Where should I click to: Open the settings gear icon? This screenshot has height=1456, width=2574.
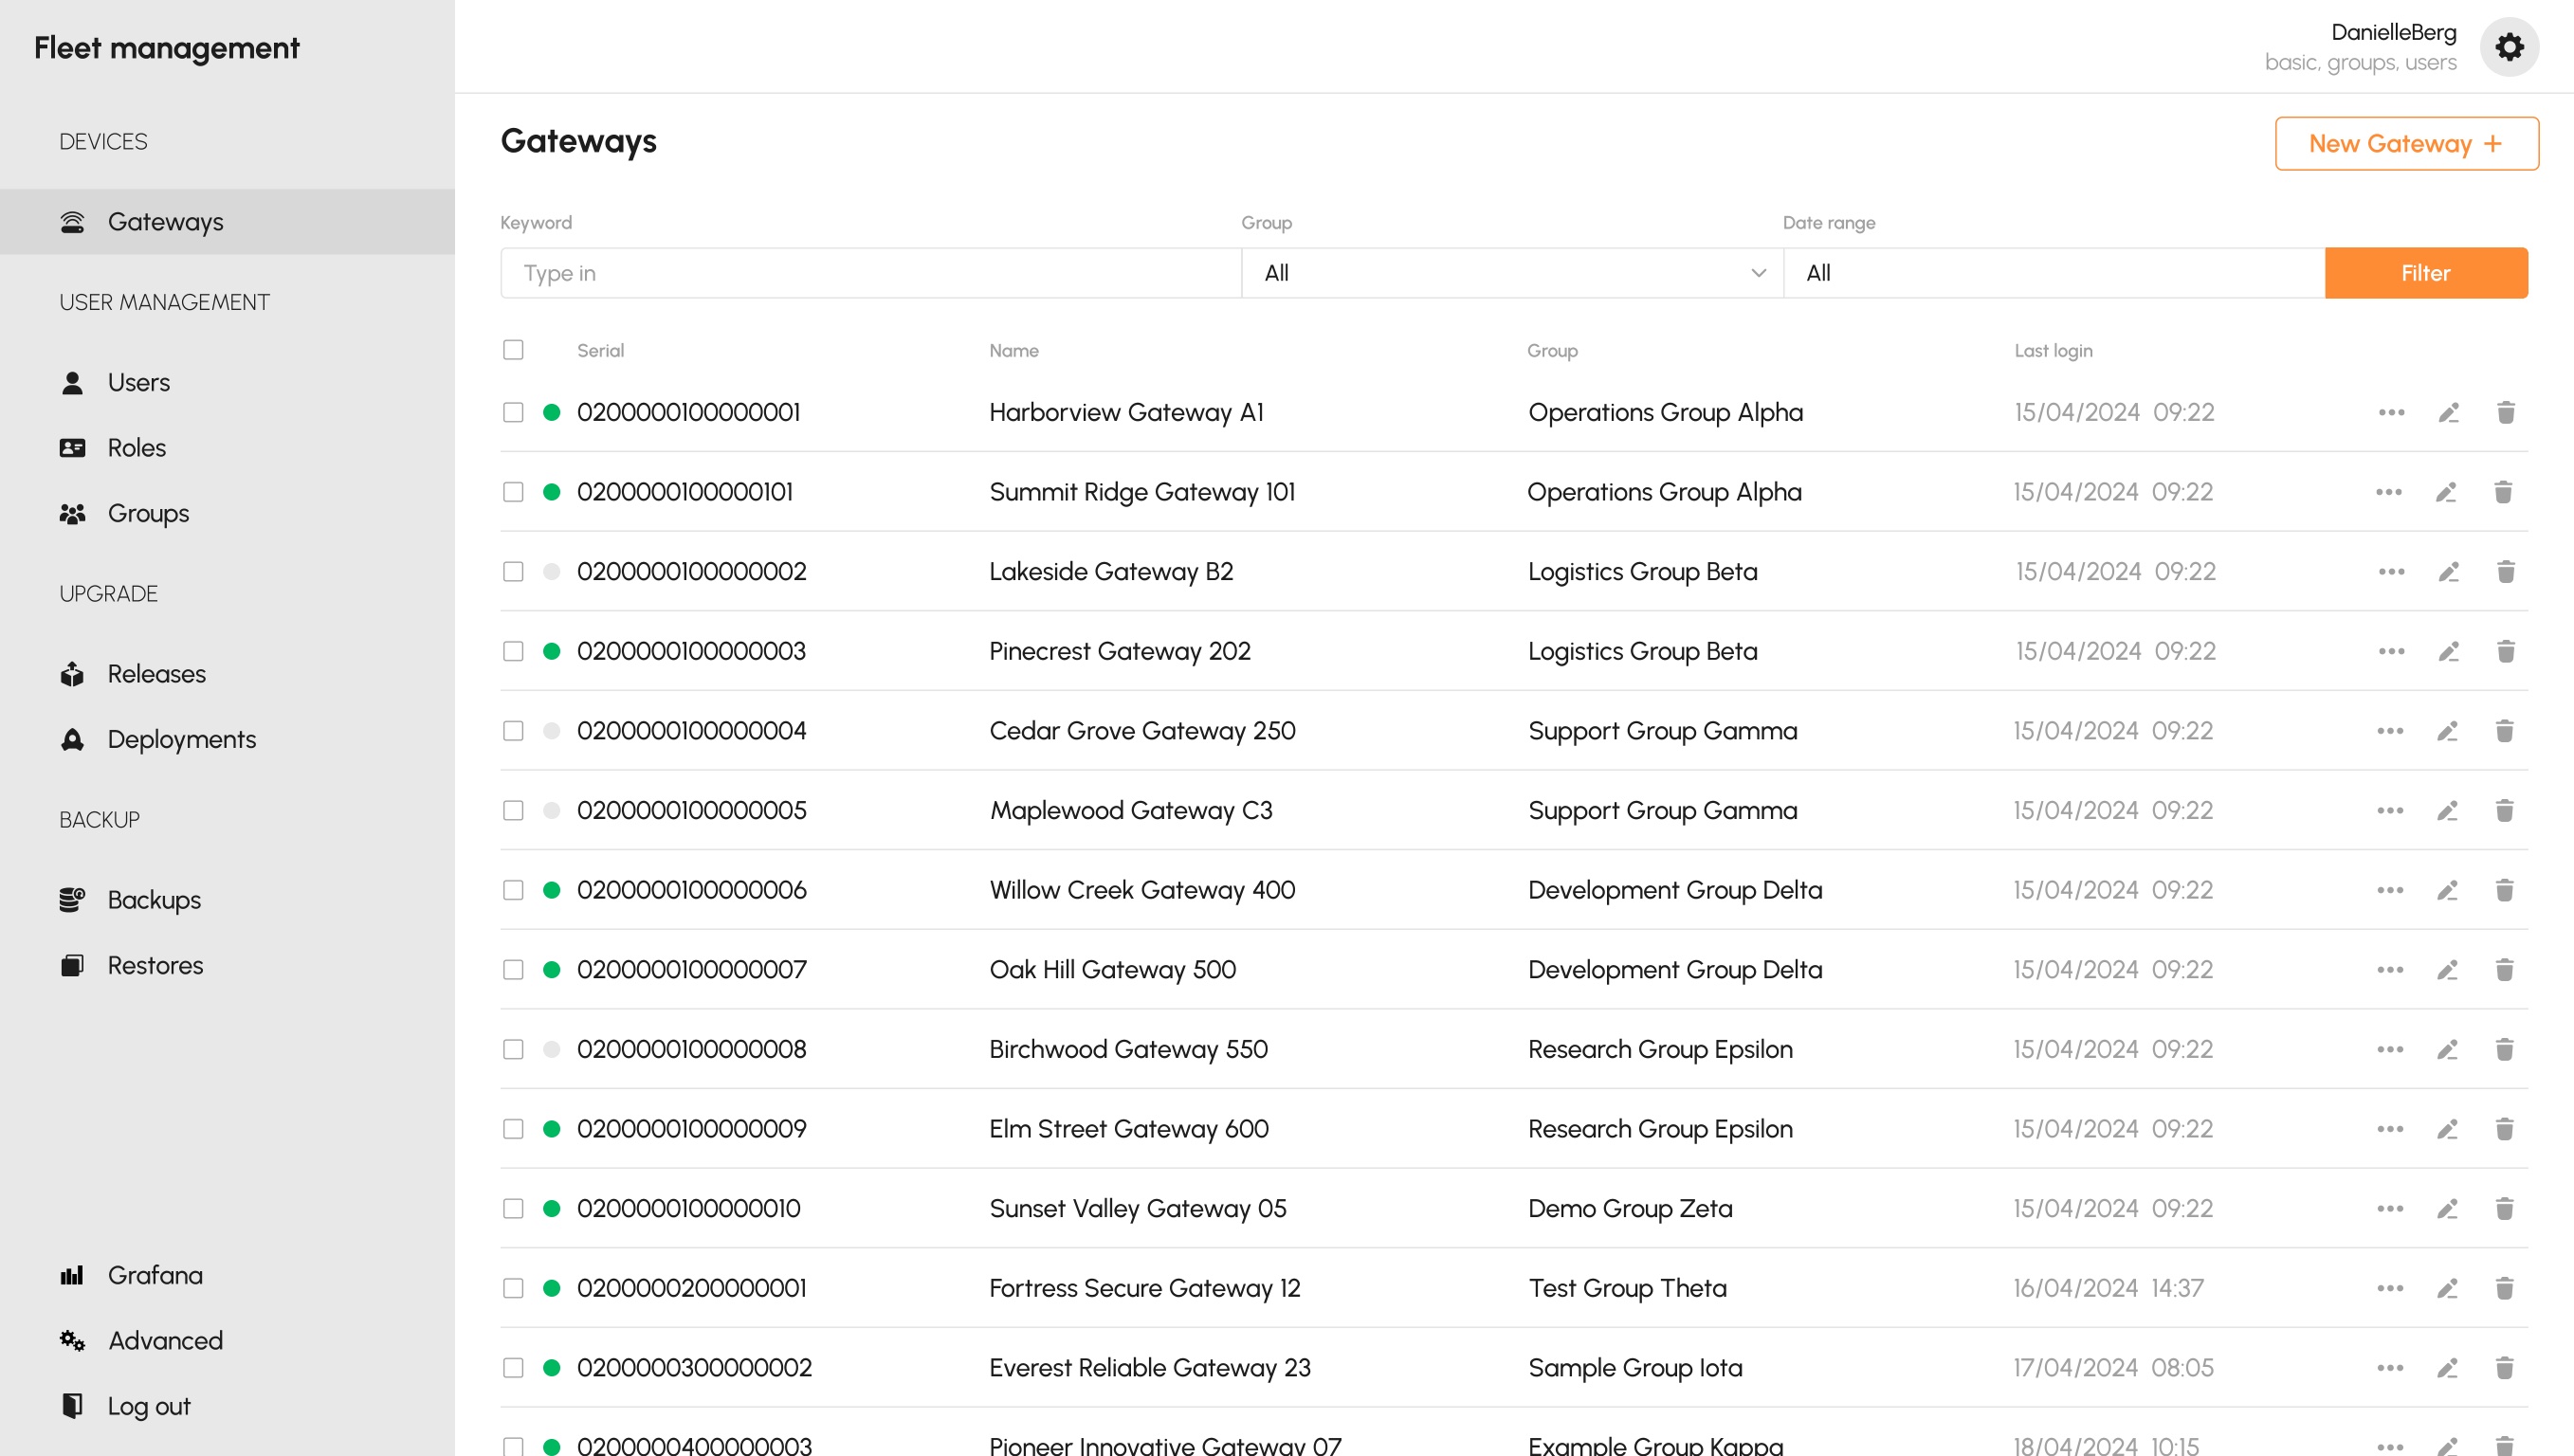tap(2508, 47)
